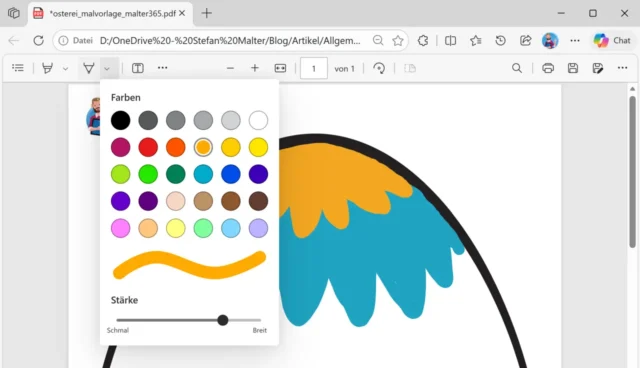Reload the current page

38,40
